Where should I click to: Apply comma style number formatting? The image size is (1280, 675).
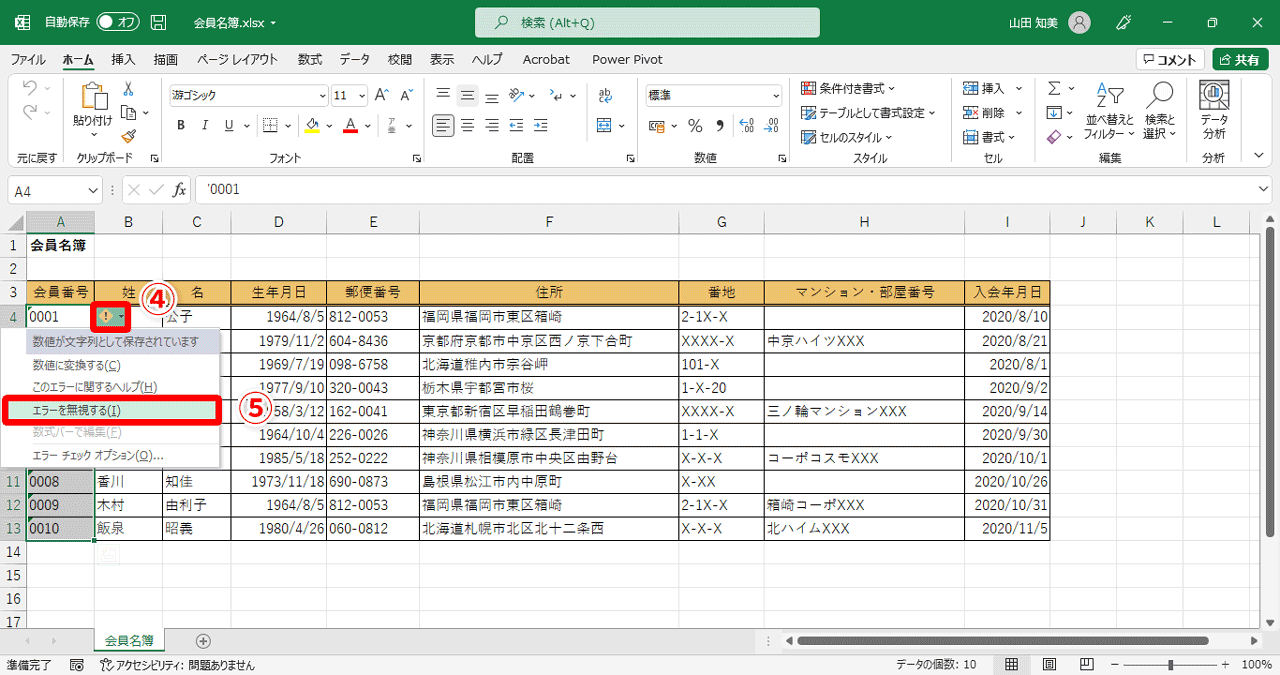pyautogui.click(x=719, y=125)
